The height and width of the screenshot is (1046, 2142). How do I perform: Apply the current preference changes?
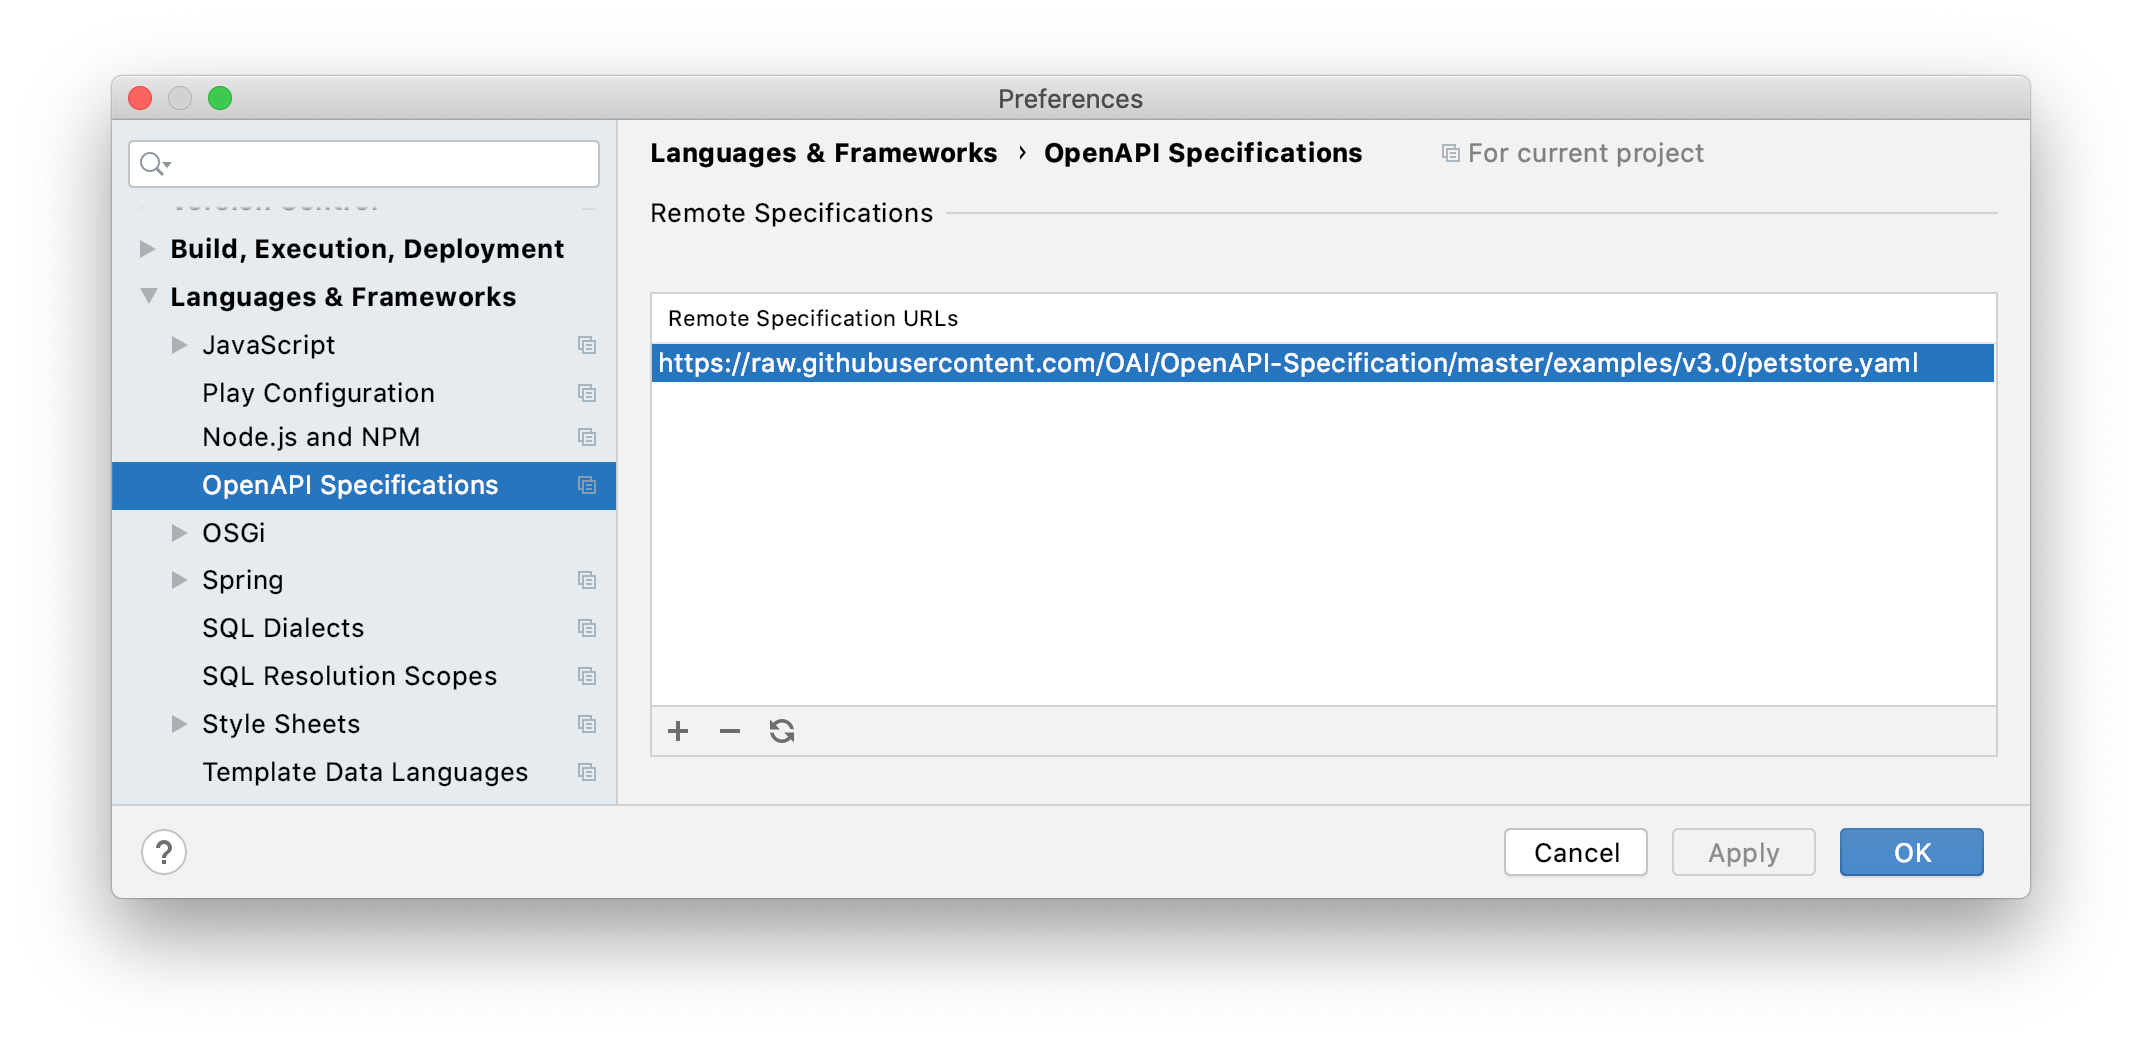click(1743, 852)
